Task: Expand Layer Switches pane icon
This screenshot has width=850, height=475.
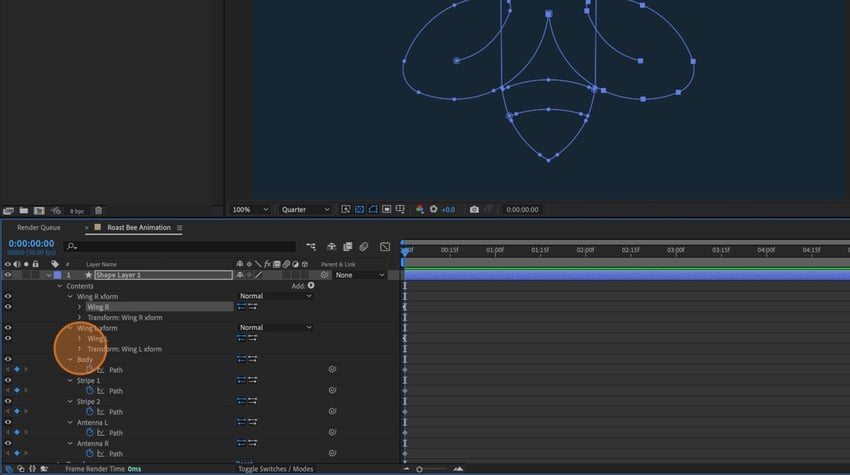Action: tap(9, 469)
